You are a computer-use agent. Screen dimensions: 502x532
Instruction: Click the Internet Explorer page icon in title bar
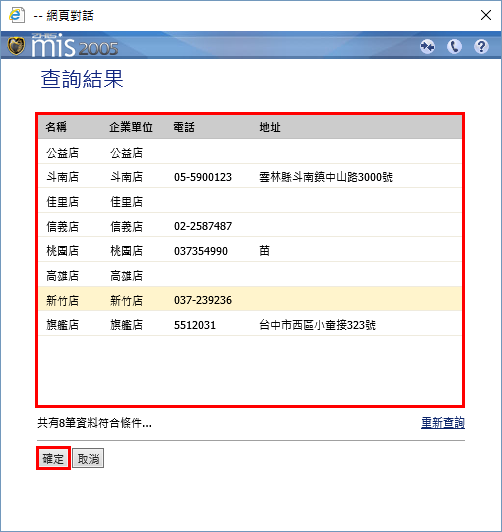tap(17, 15)
